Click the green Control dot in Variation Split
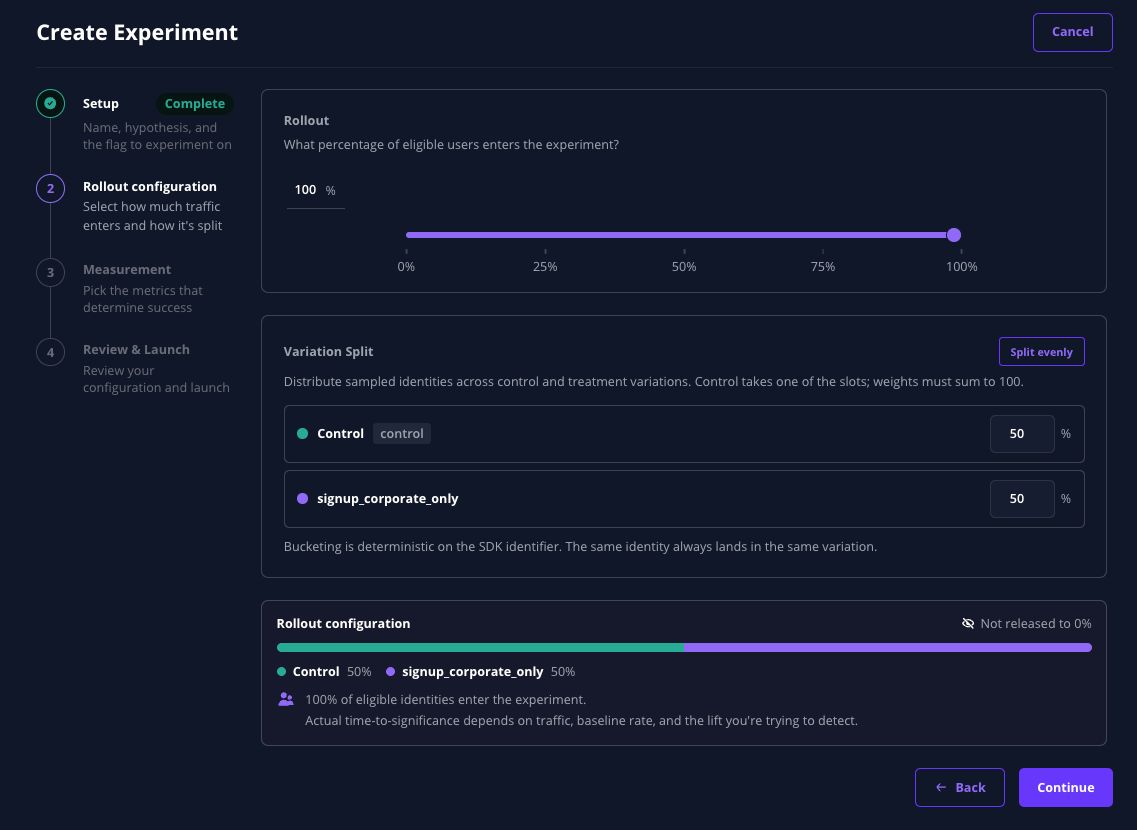 tap(302, 433)
